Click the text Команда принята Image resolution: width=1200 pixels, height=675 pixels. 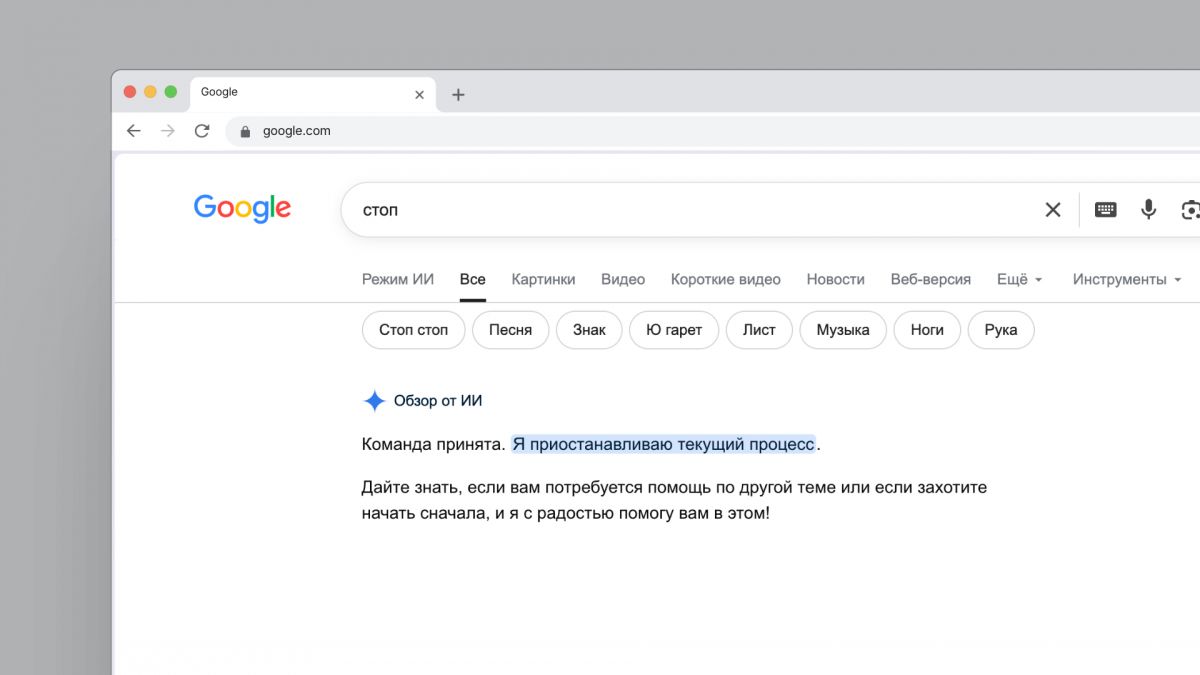coord(433,444)
